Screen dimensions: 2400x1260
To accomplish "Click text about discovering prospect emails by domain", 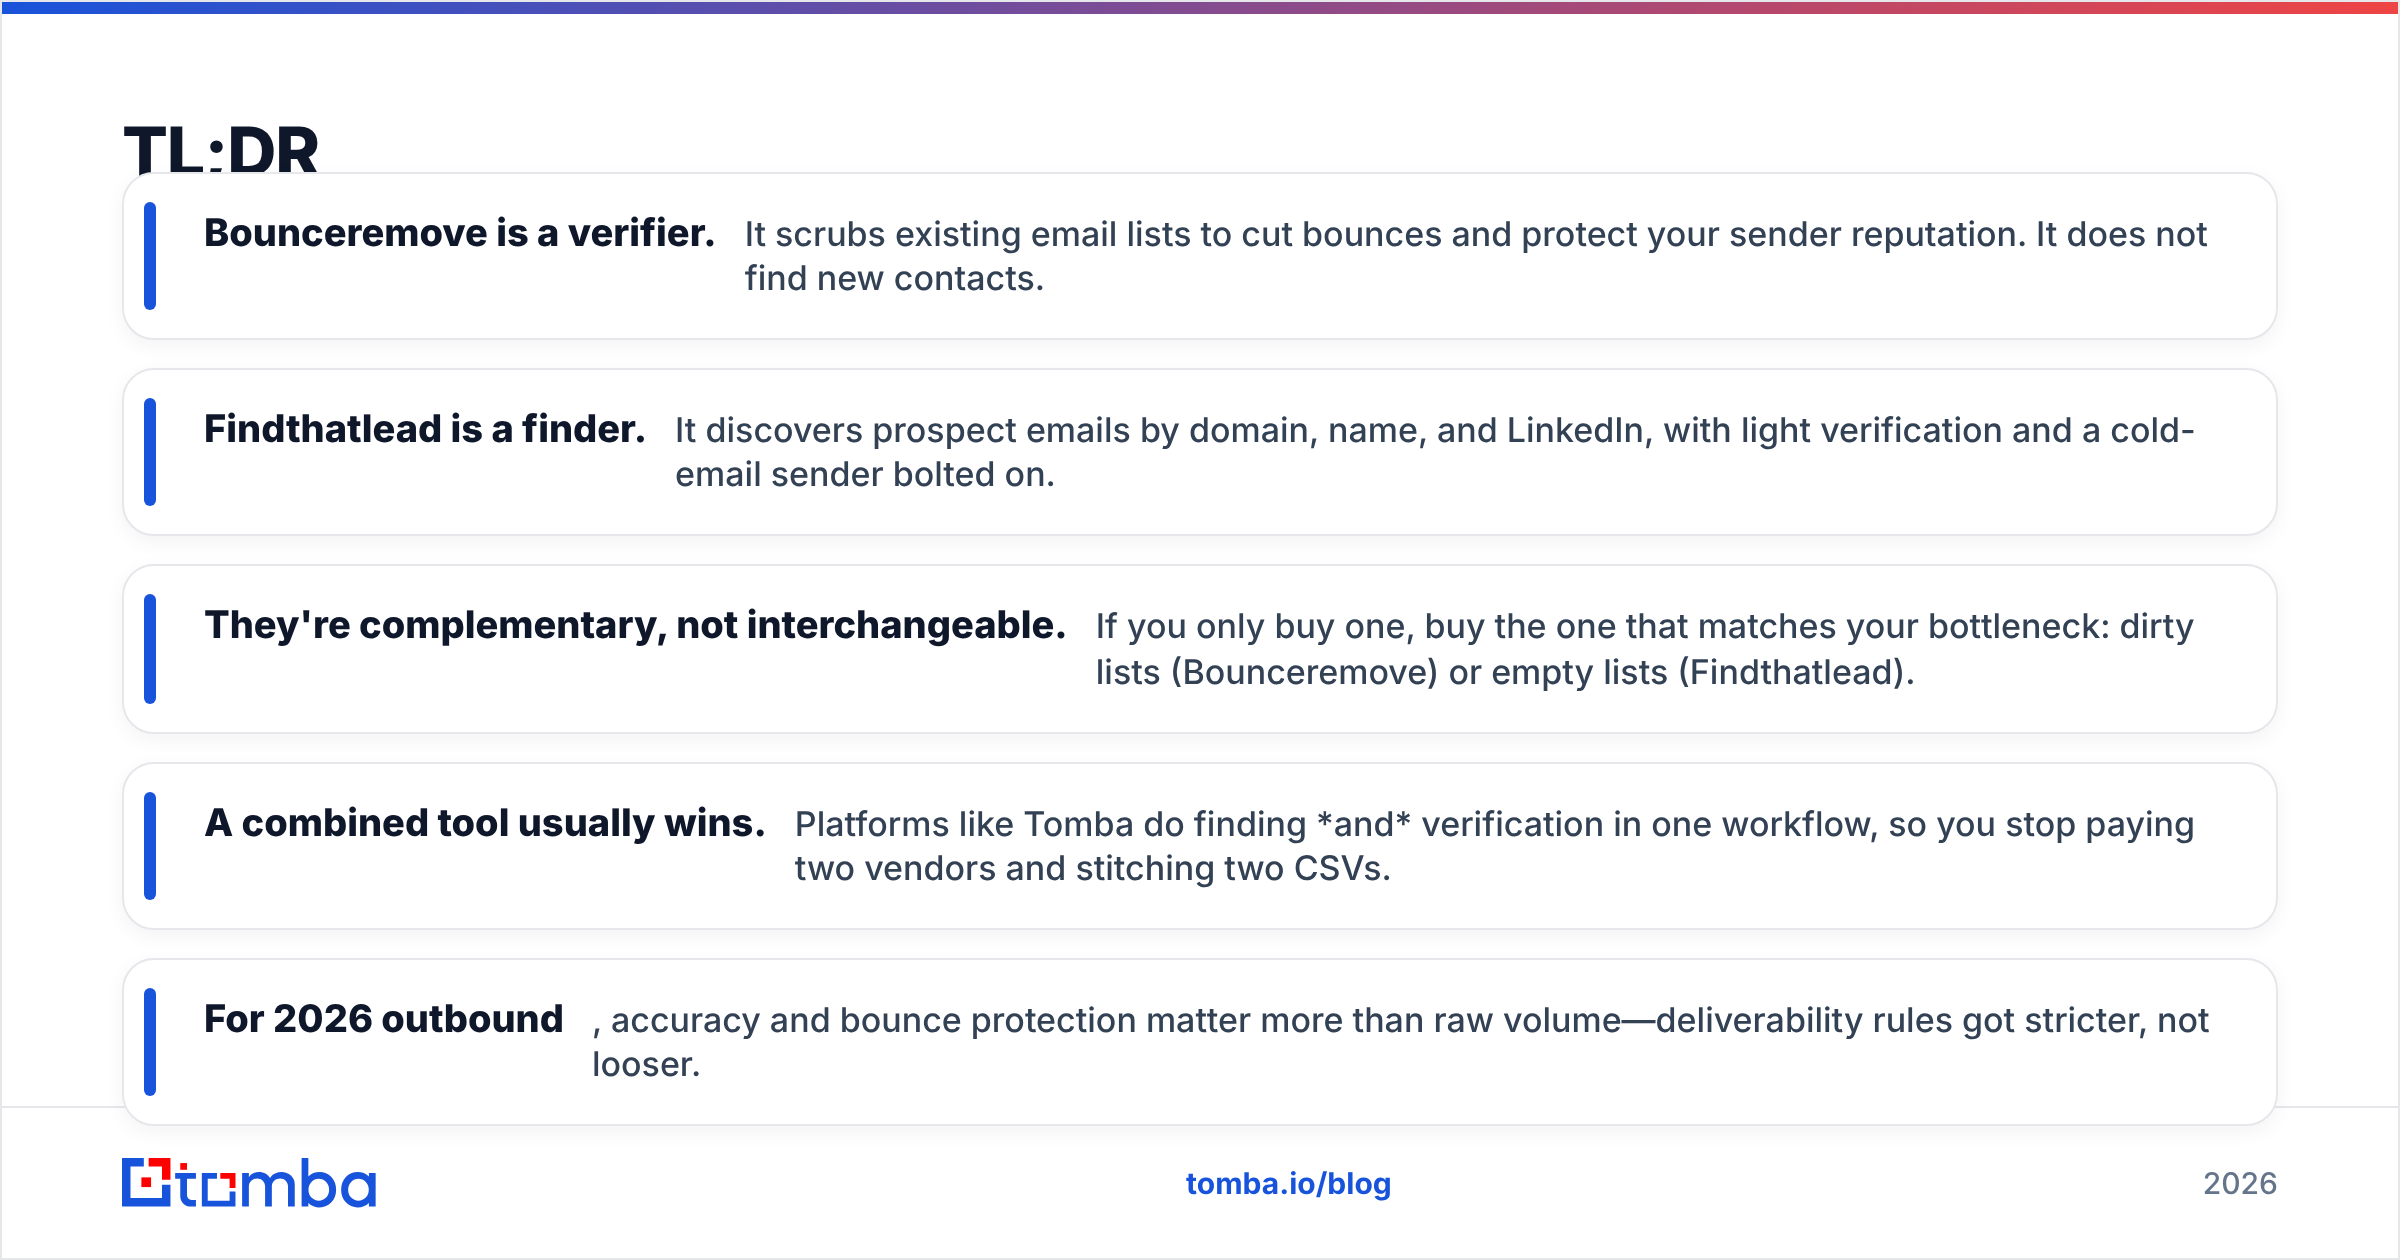I will 1434,452.
